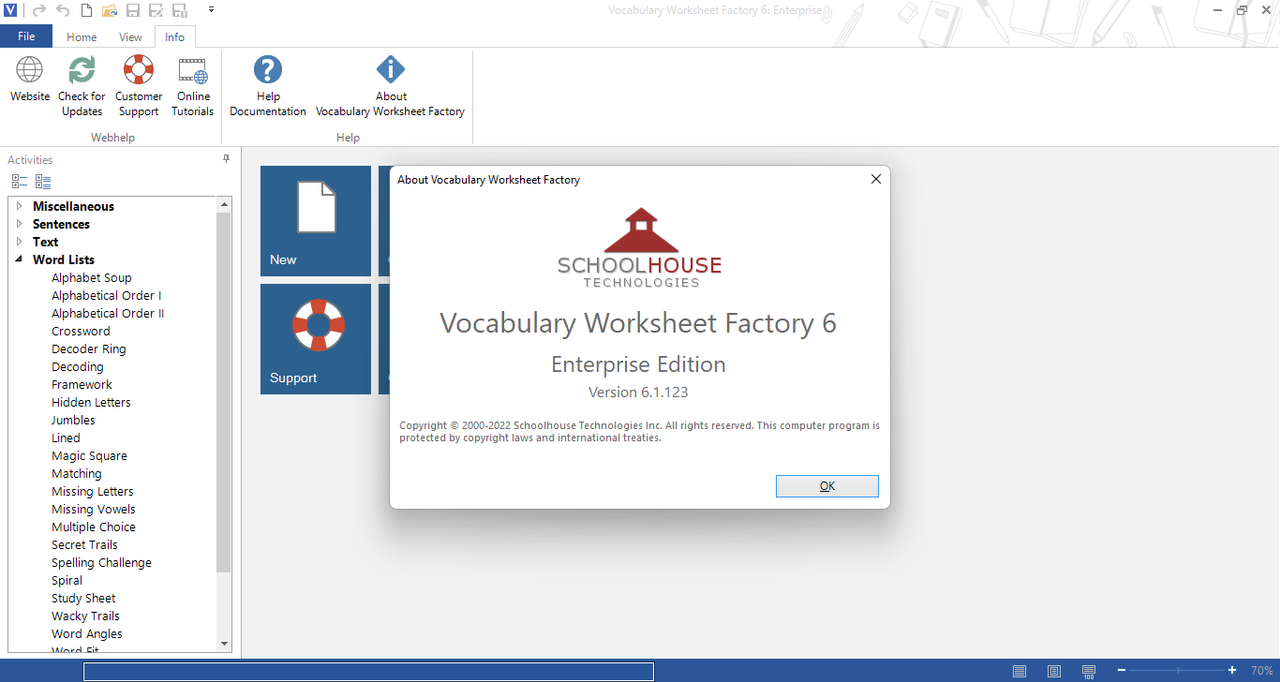
Task: Select the Jumbles activity
Action: coord(73,421)
